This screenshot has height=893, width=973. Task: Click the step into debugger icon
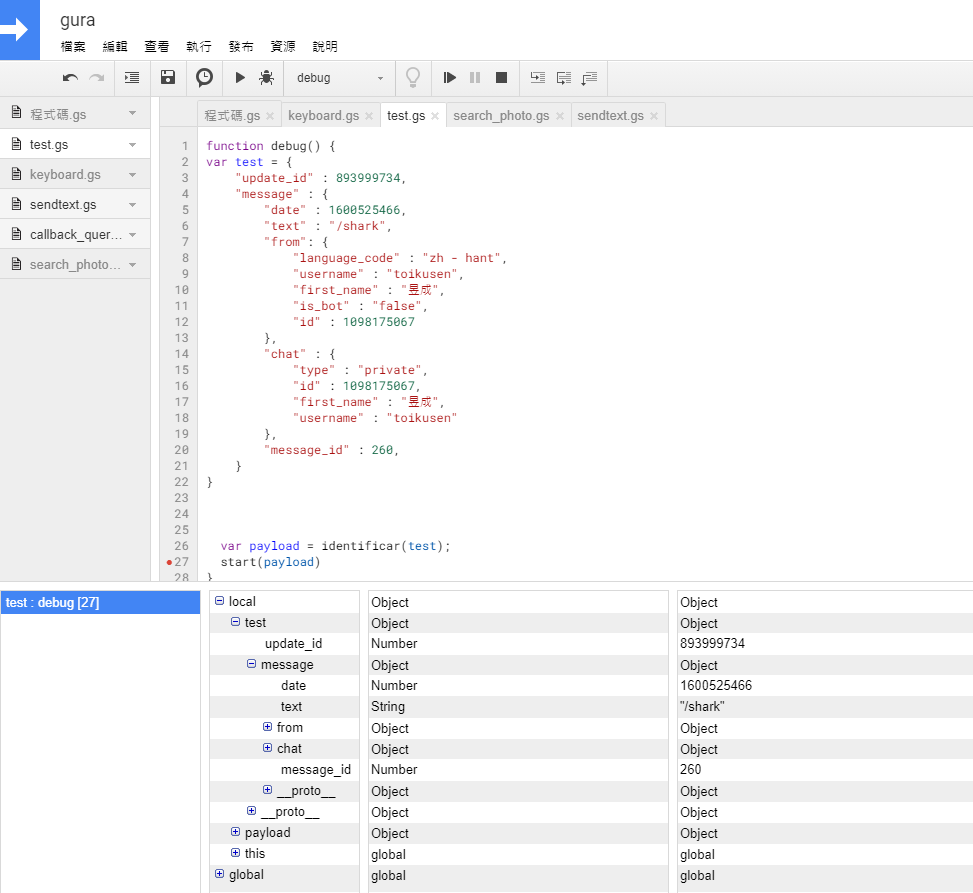point(538,77)
